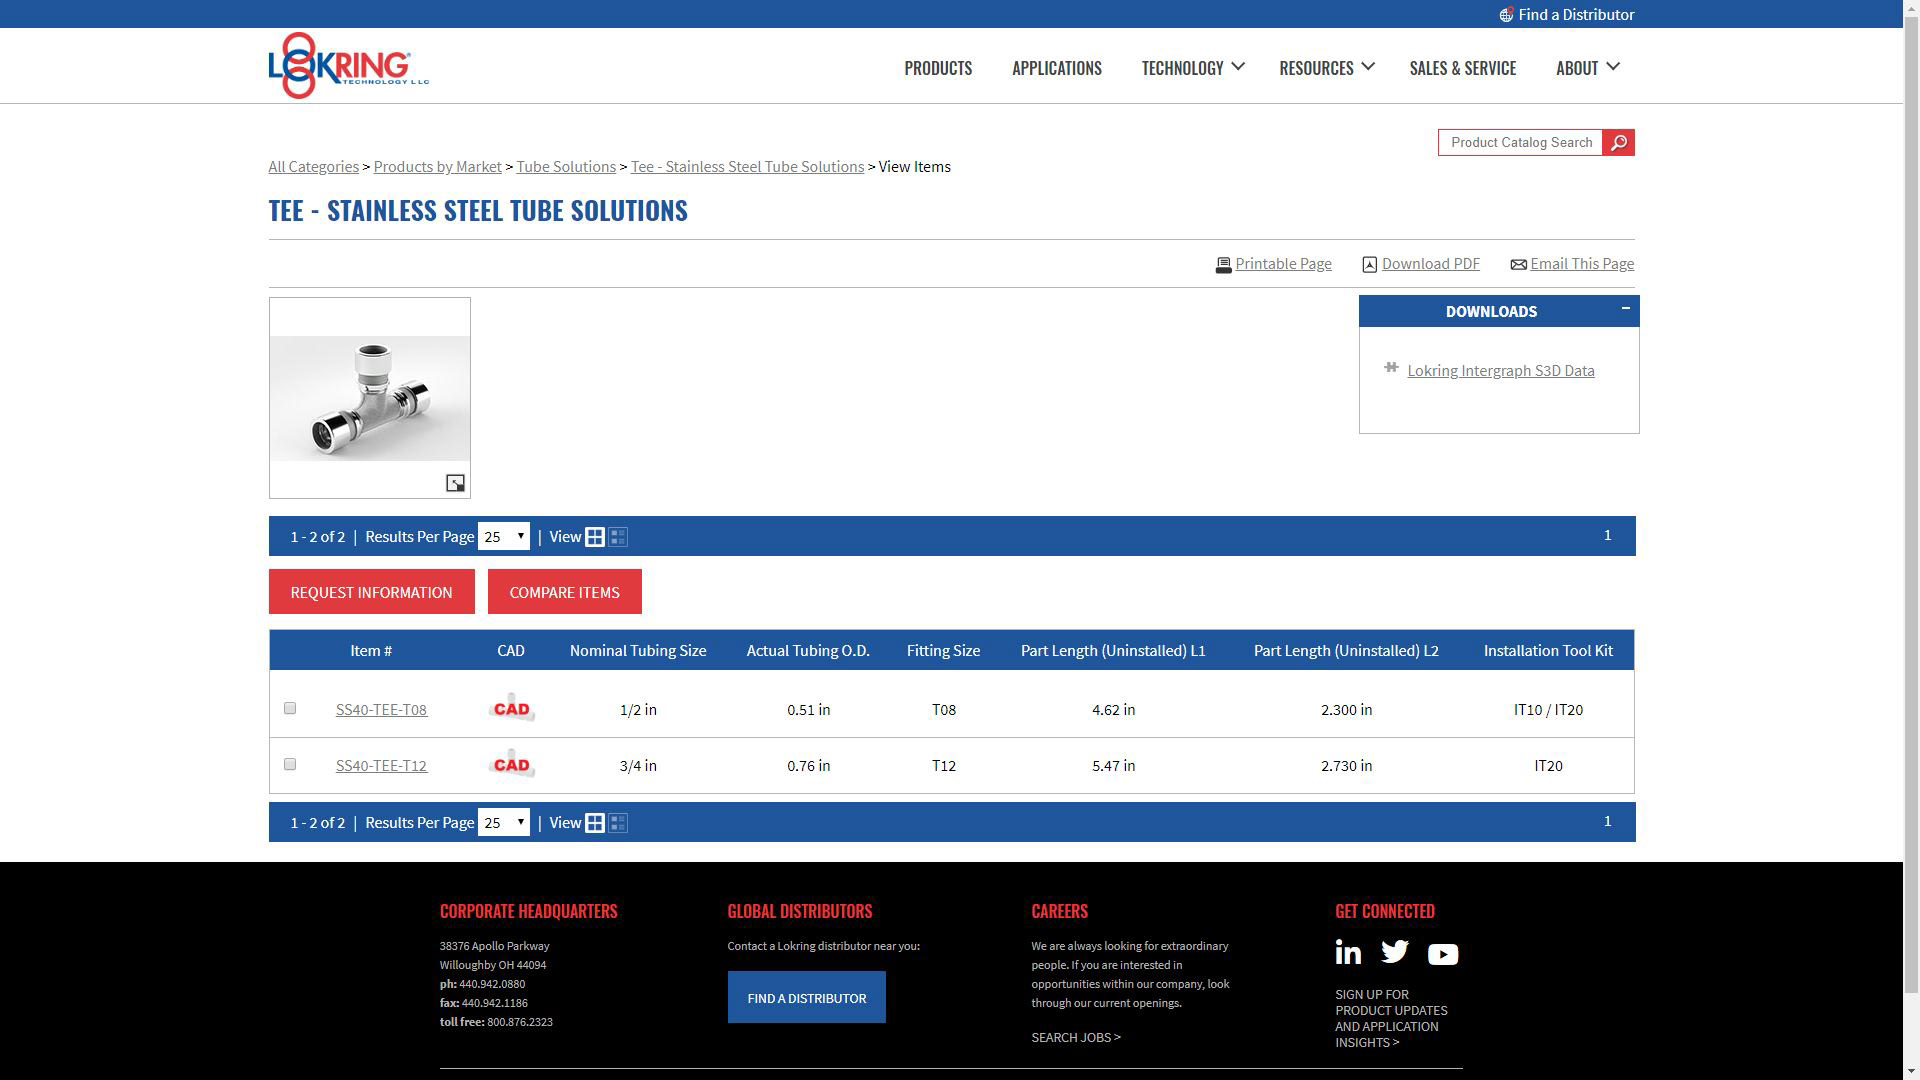Click the search magnifier icon button
This screenshot has height=1080, width=1920.
click(1618, 143)
